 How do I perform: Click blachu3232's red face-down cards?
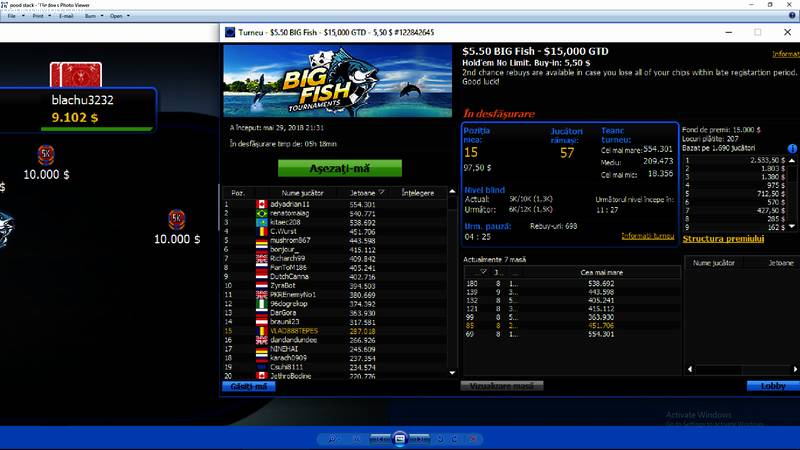click(76, 74)
